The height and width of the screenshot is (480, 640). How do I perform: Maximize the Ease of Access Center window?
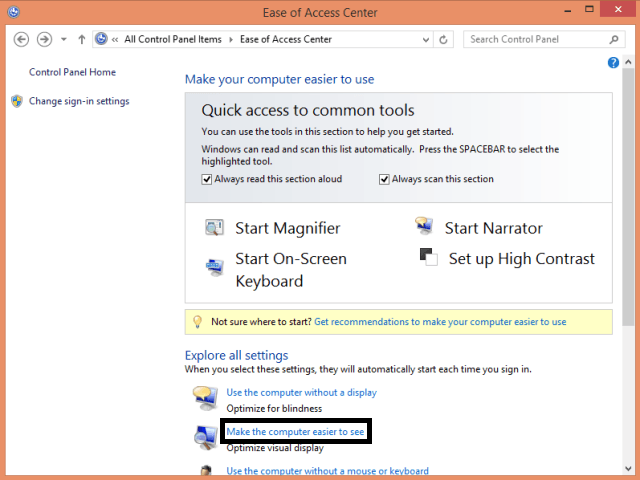pyautogui.click(x=589, y=9)
